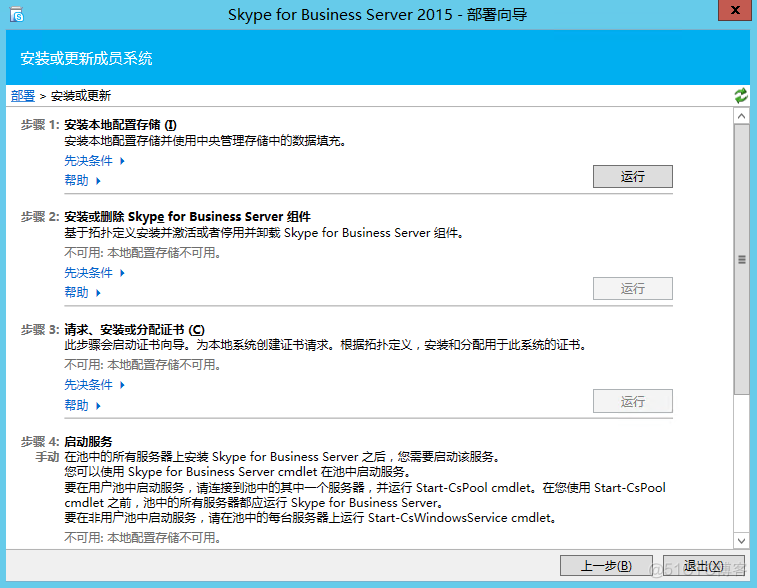Click the scrollbar down arrow
757x588 pixels.
pos(742,541)
